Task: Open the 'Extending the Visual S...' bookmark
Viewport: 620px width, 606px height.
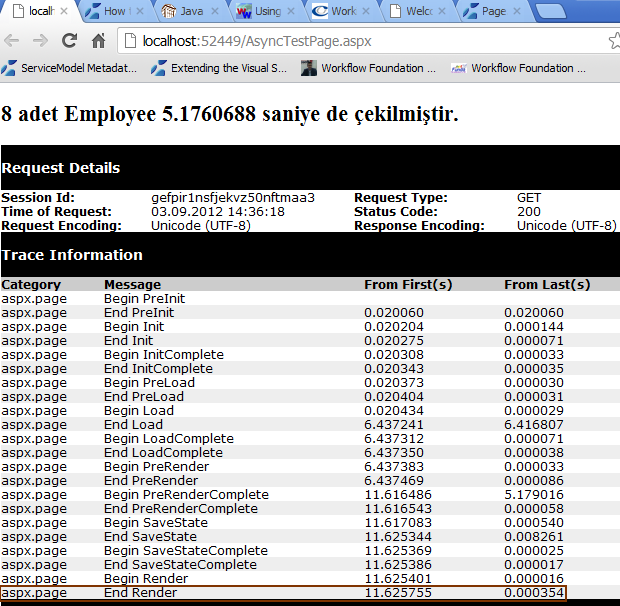Action: tap(219, 69)
